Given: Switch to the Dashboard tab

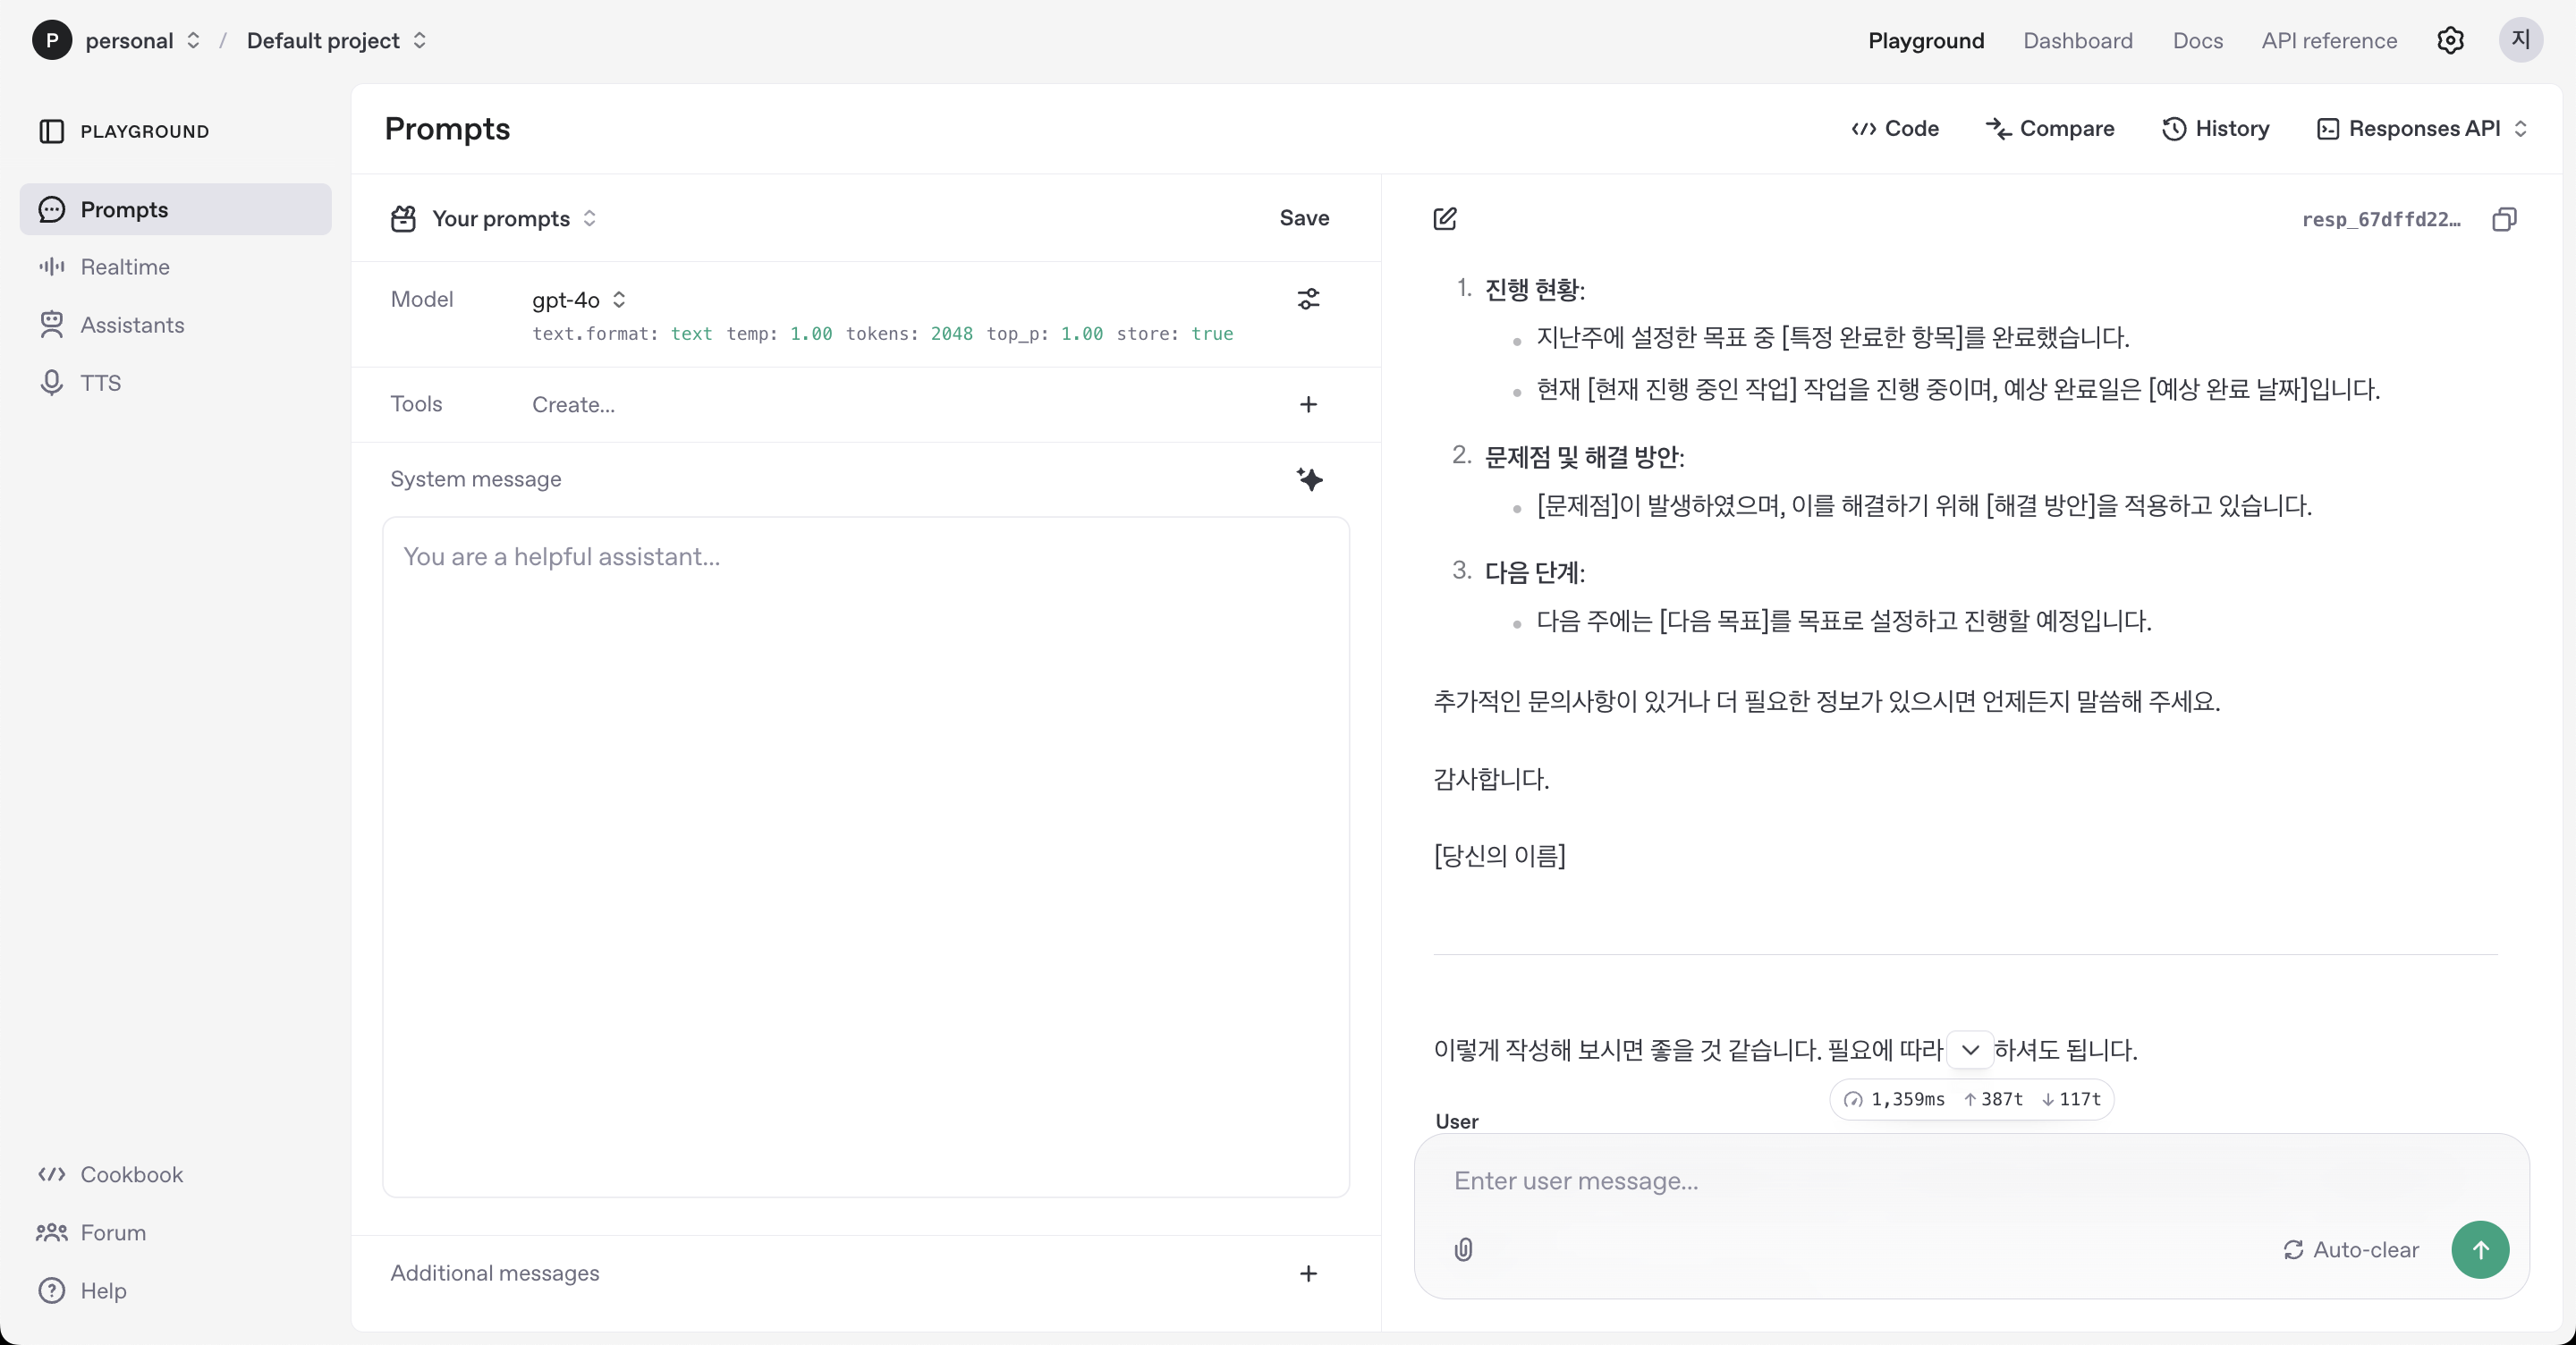Looking at the screenshot, I should 2077,41.
